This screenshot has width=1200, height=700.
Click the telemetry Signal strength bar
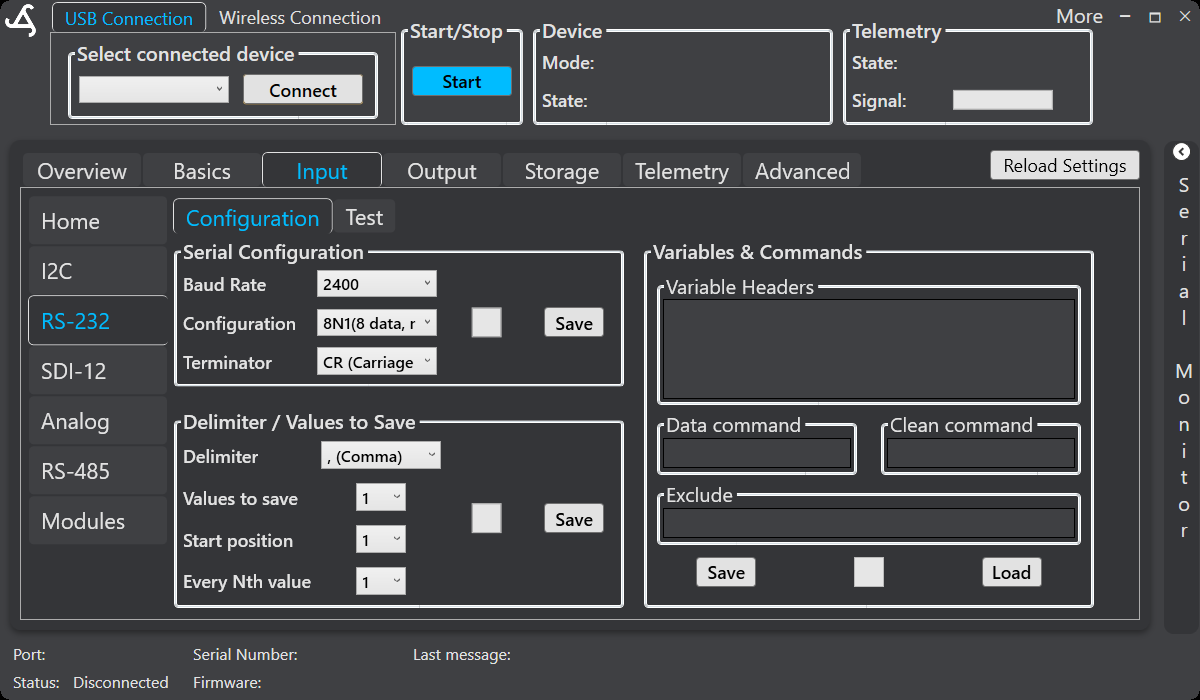[1003, 100]
